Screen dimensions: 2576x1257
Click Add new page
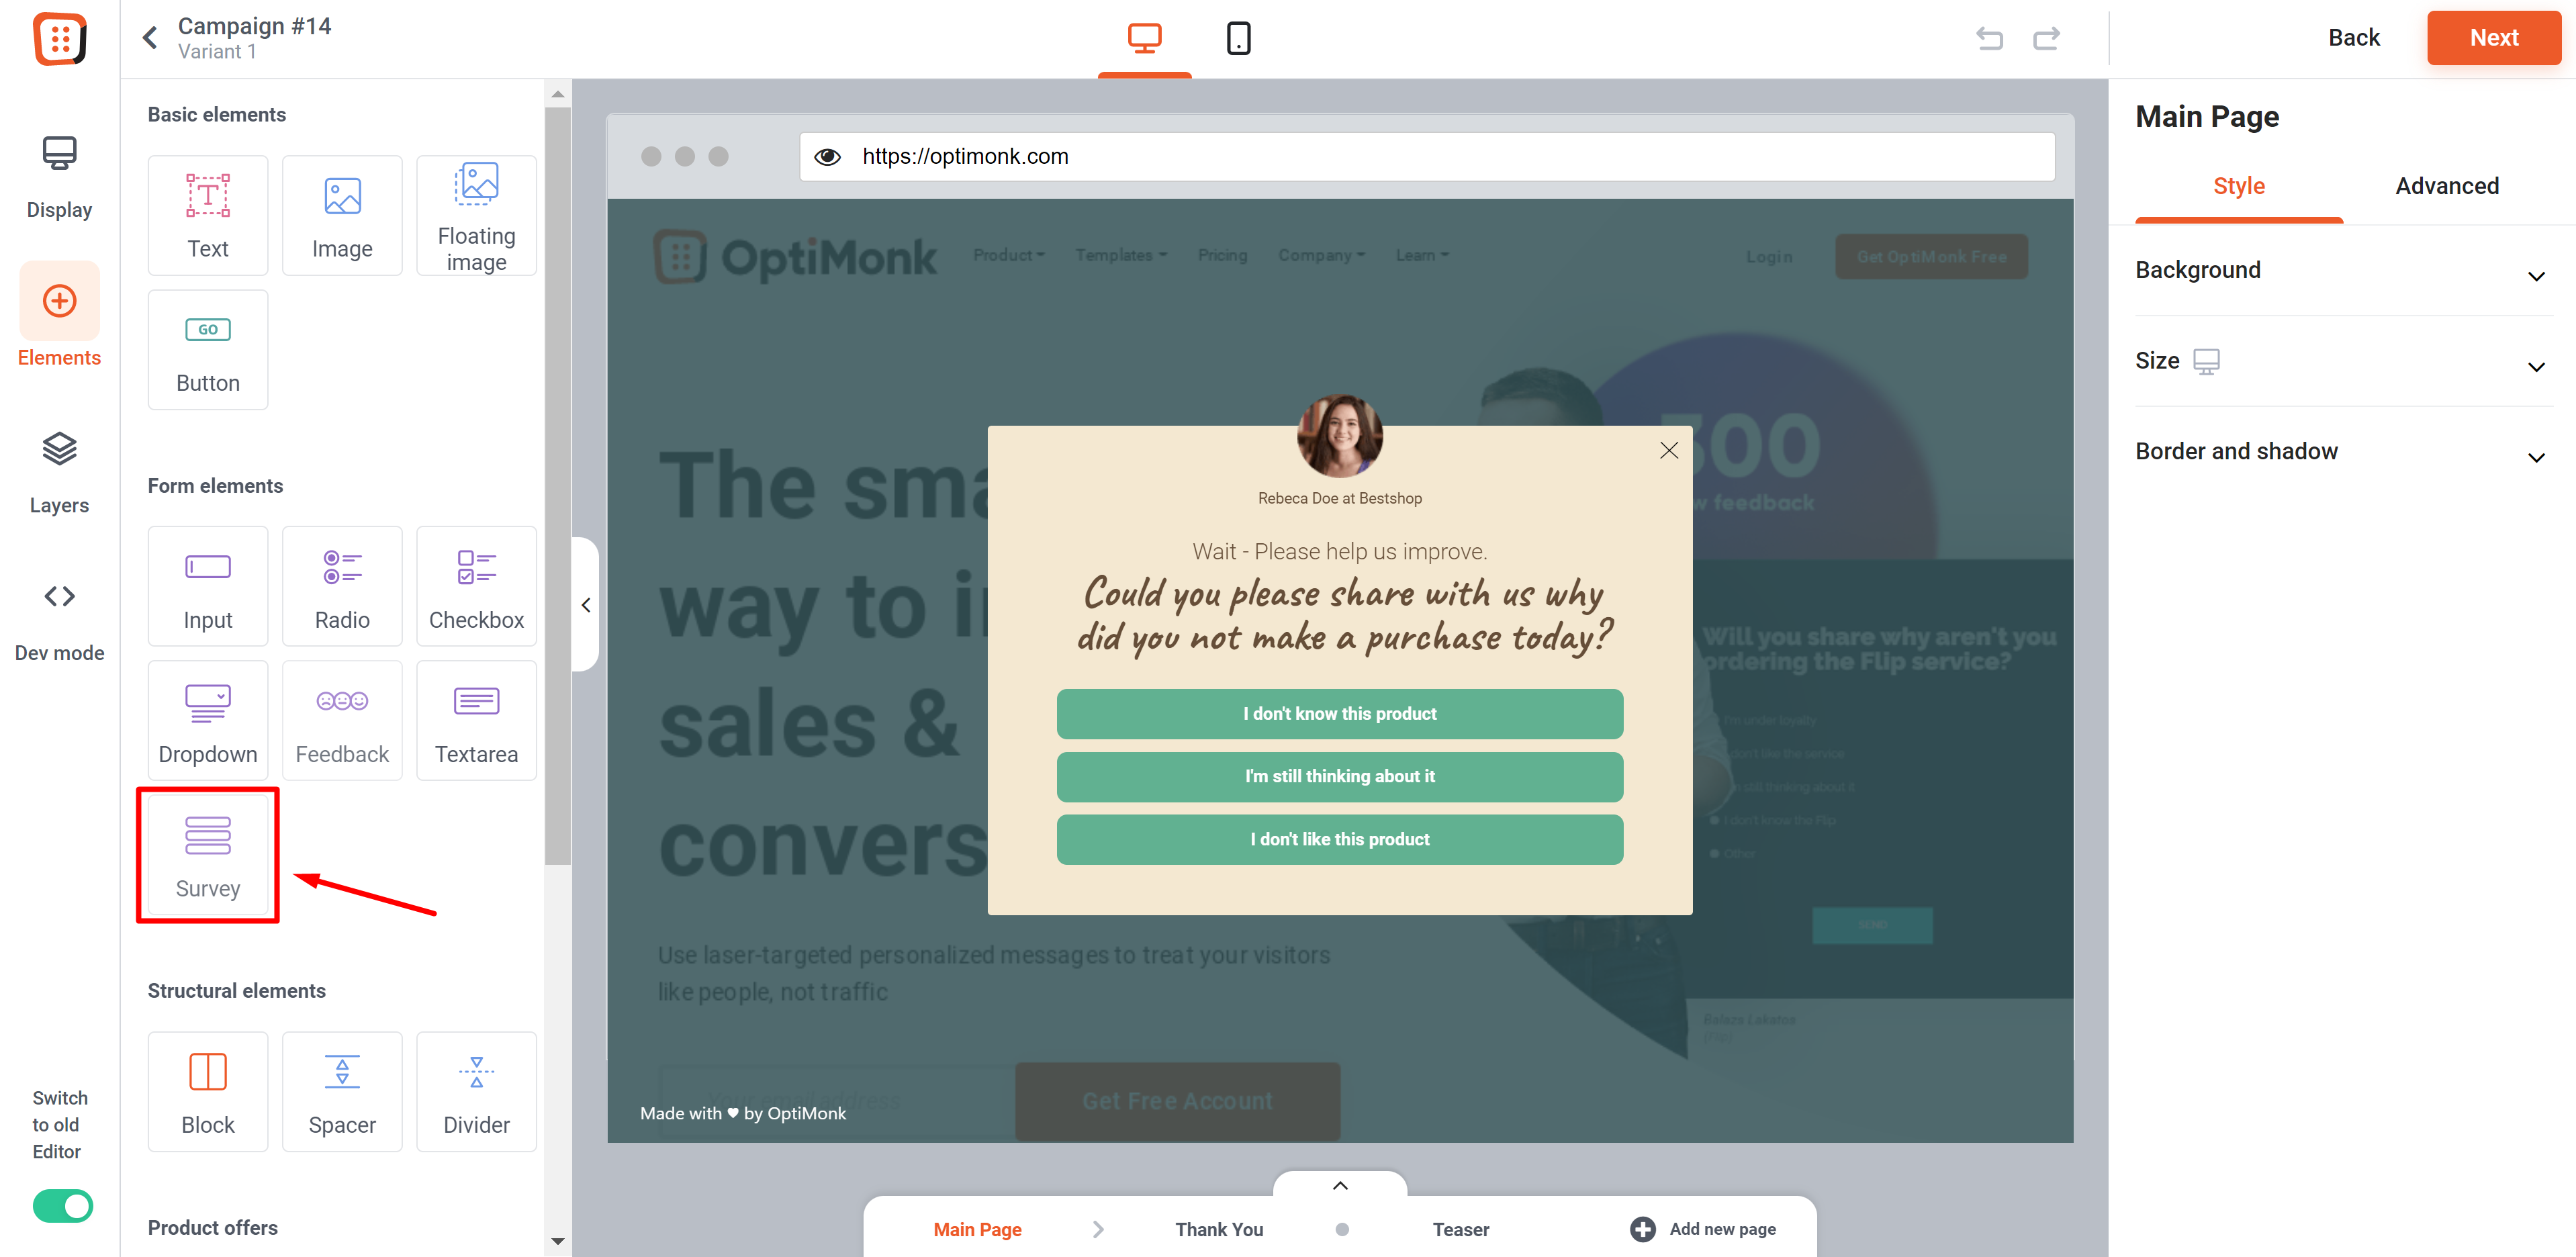(x=1703, y=1229)
